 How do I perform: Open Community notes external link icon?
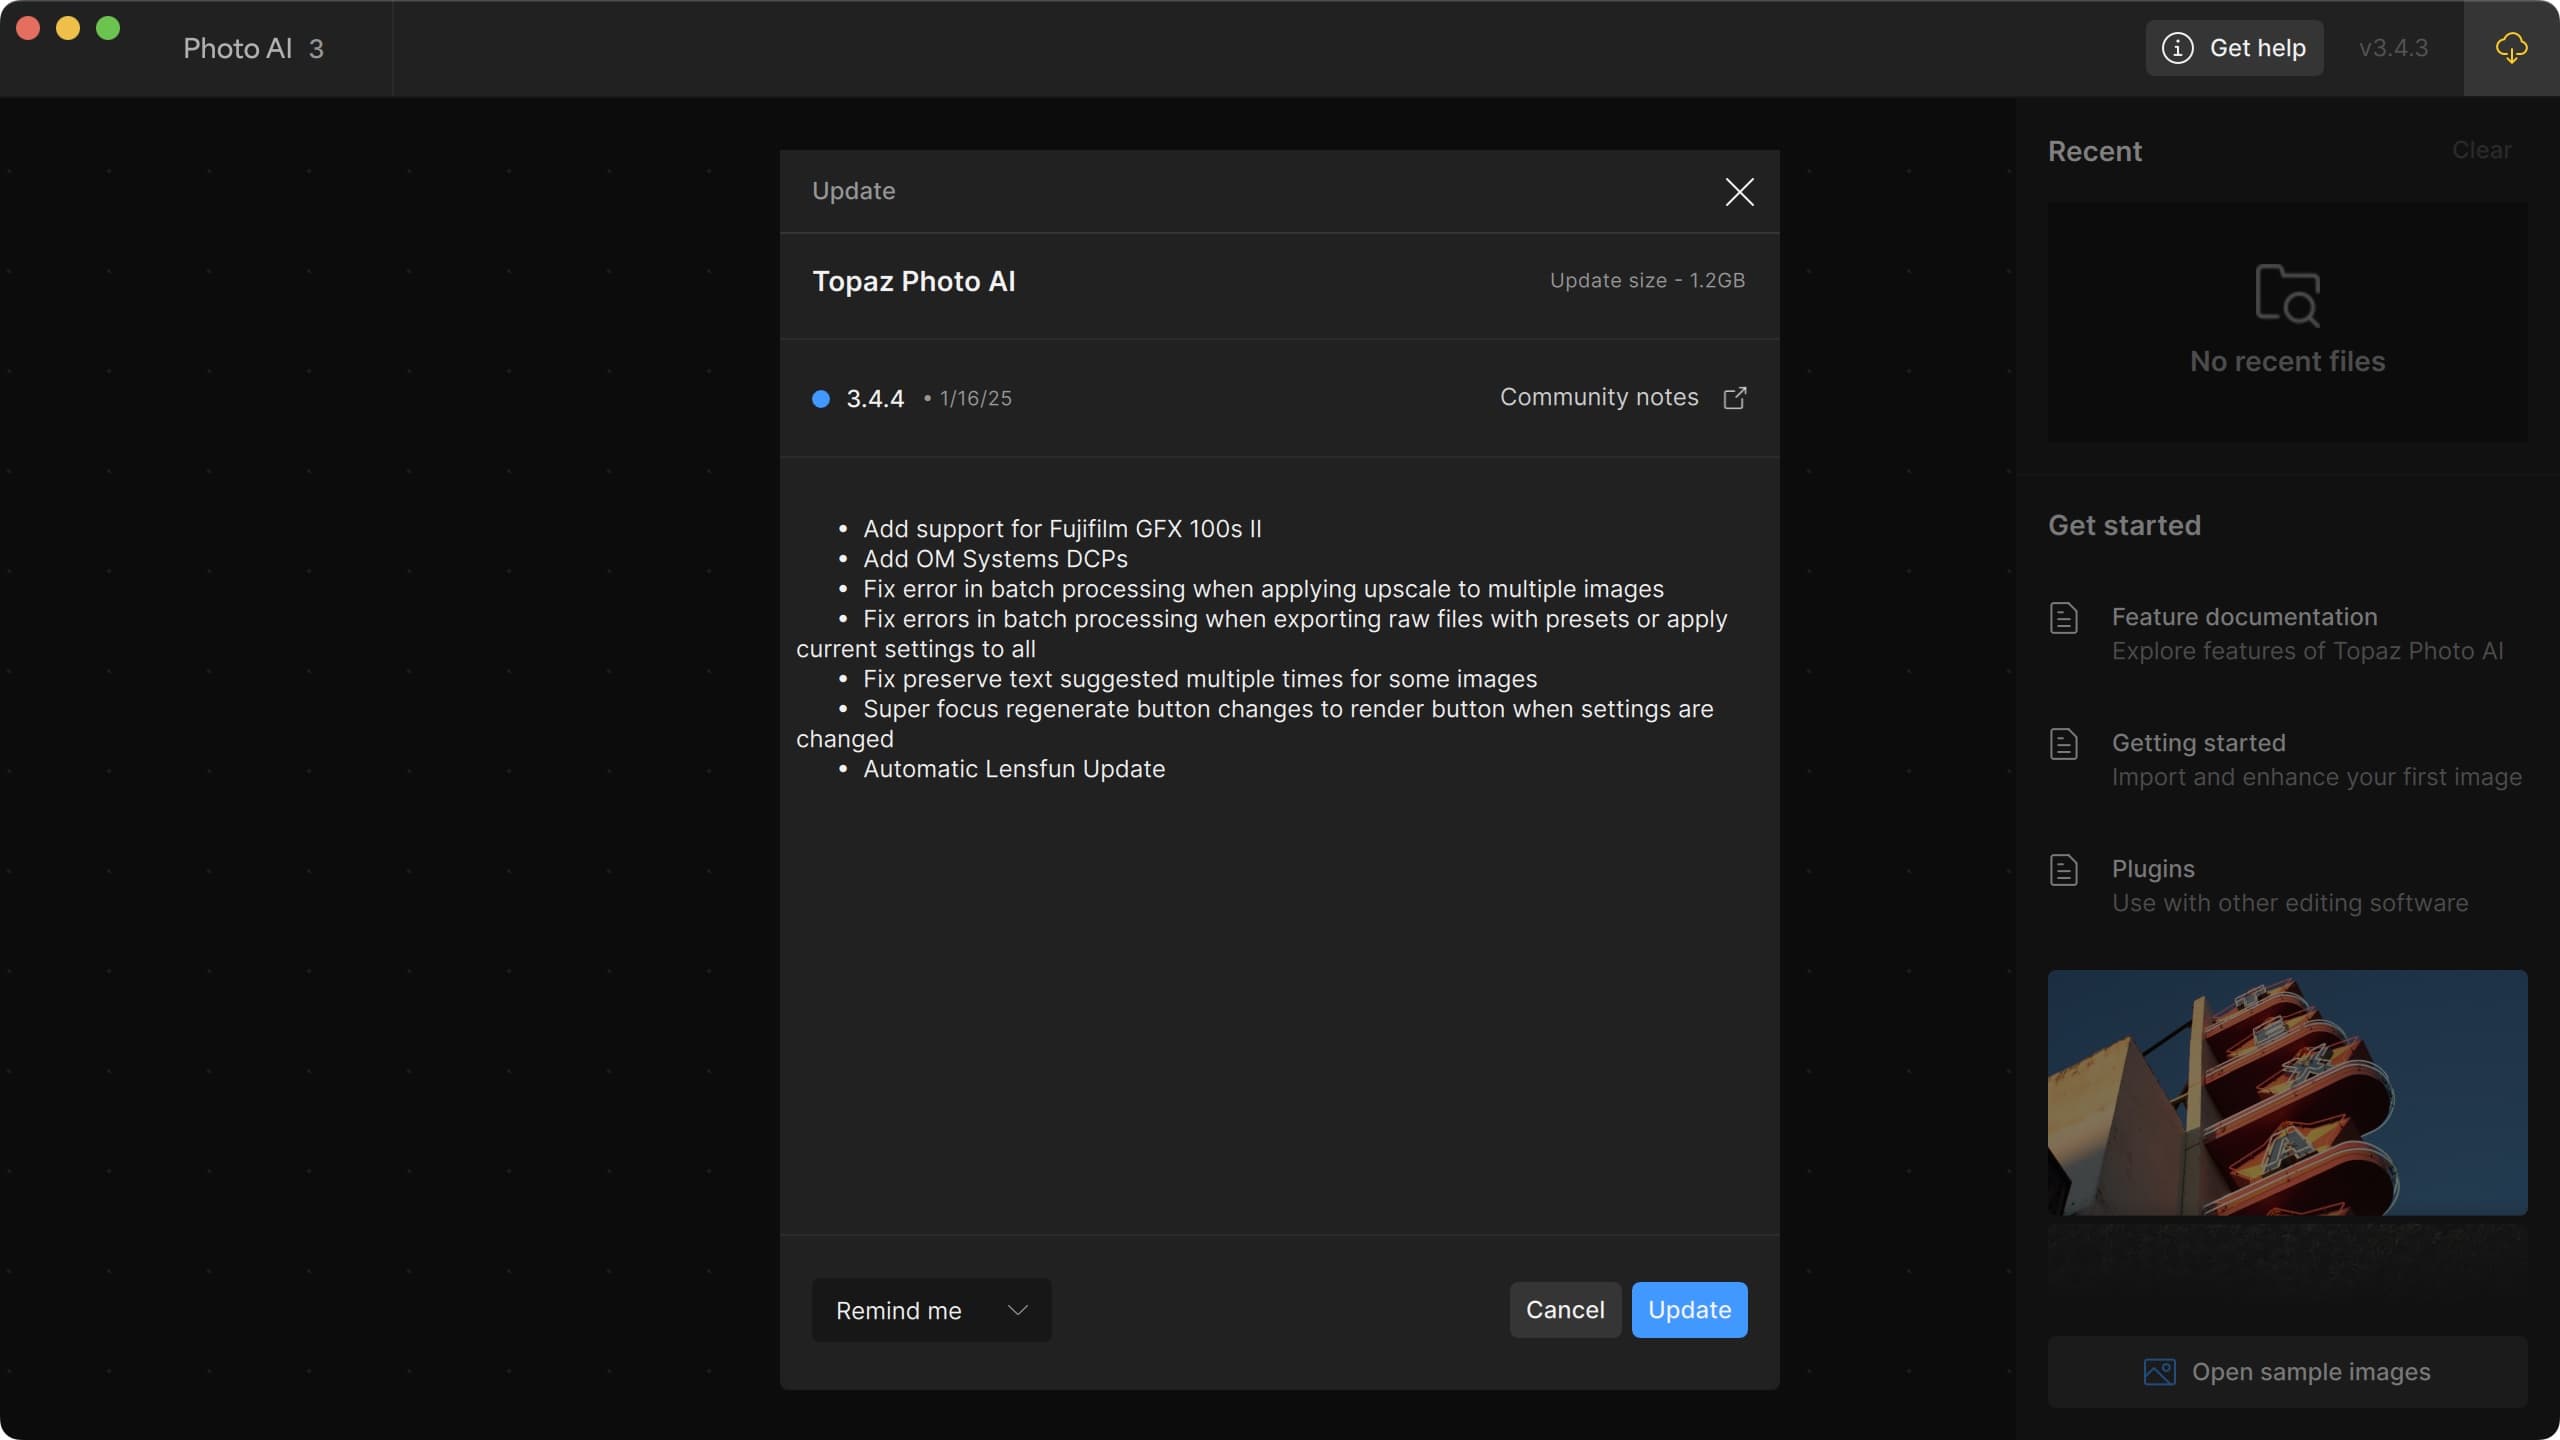tap(1735, 398)
